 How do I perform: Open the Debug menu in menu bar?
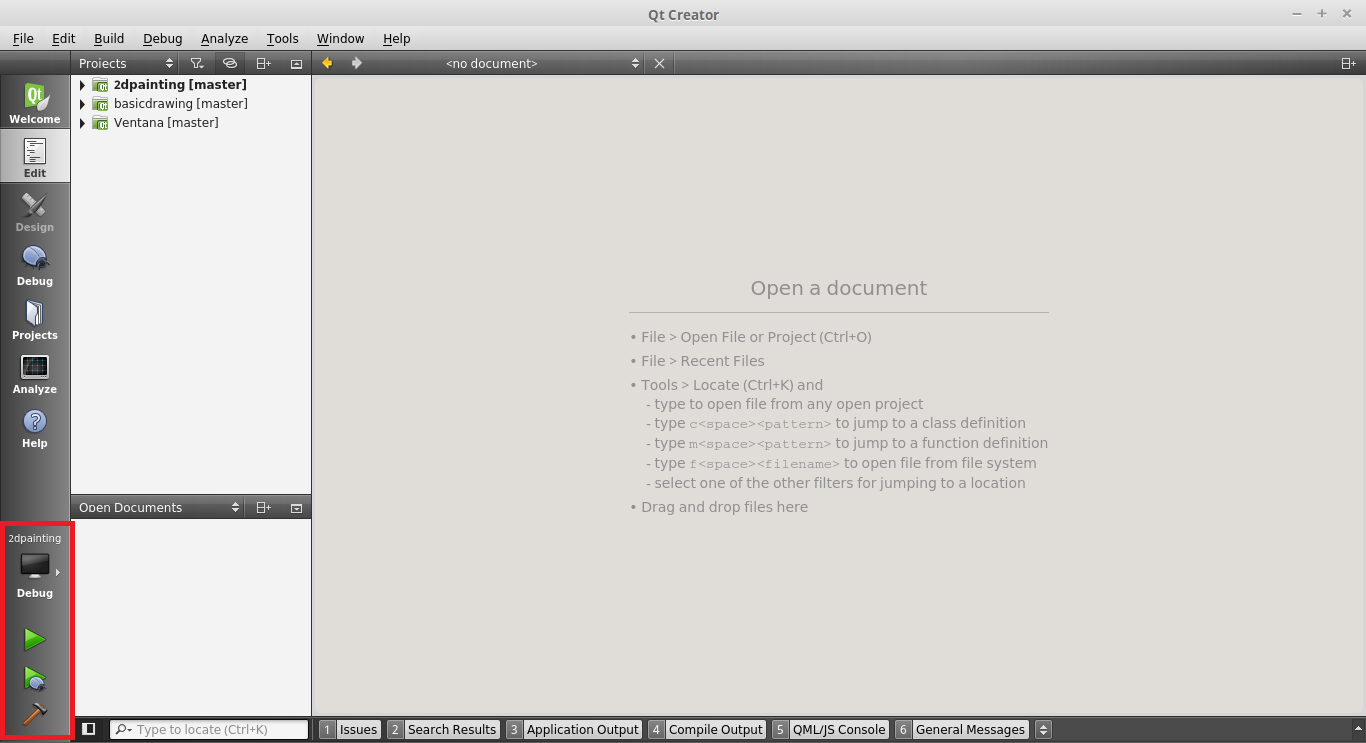pyautogui.click(x=162, y=38)
